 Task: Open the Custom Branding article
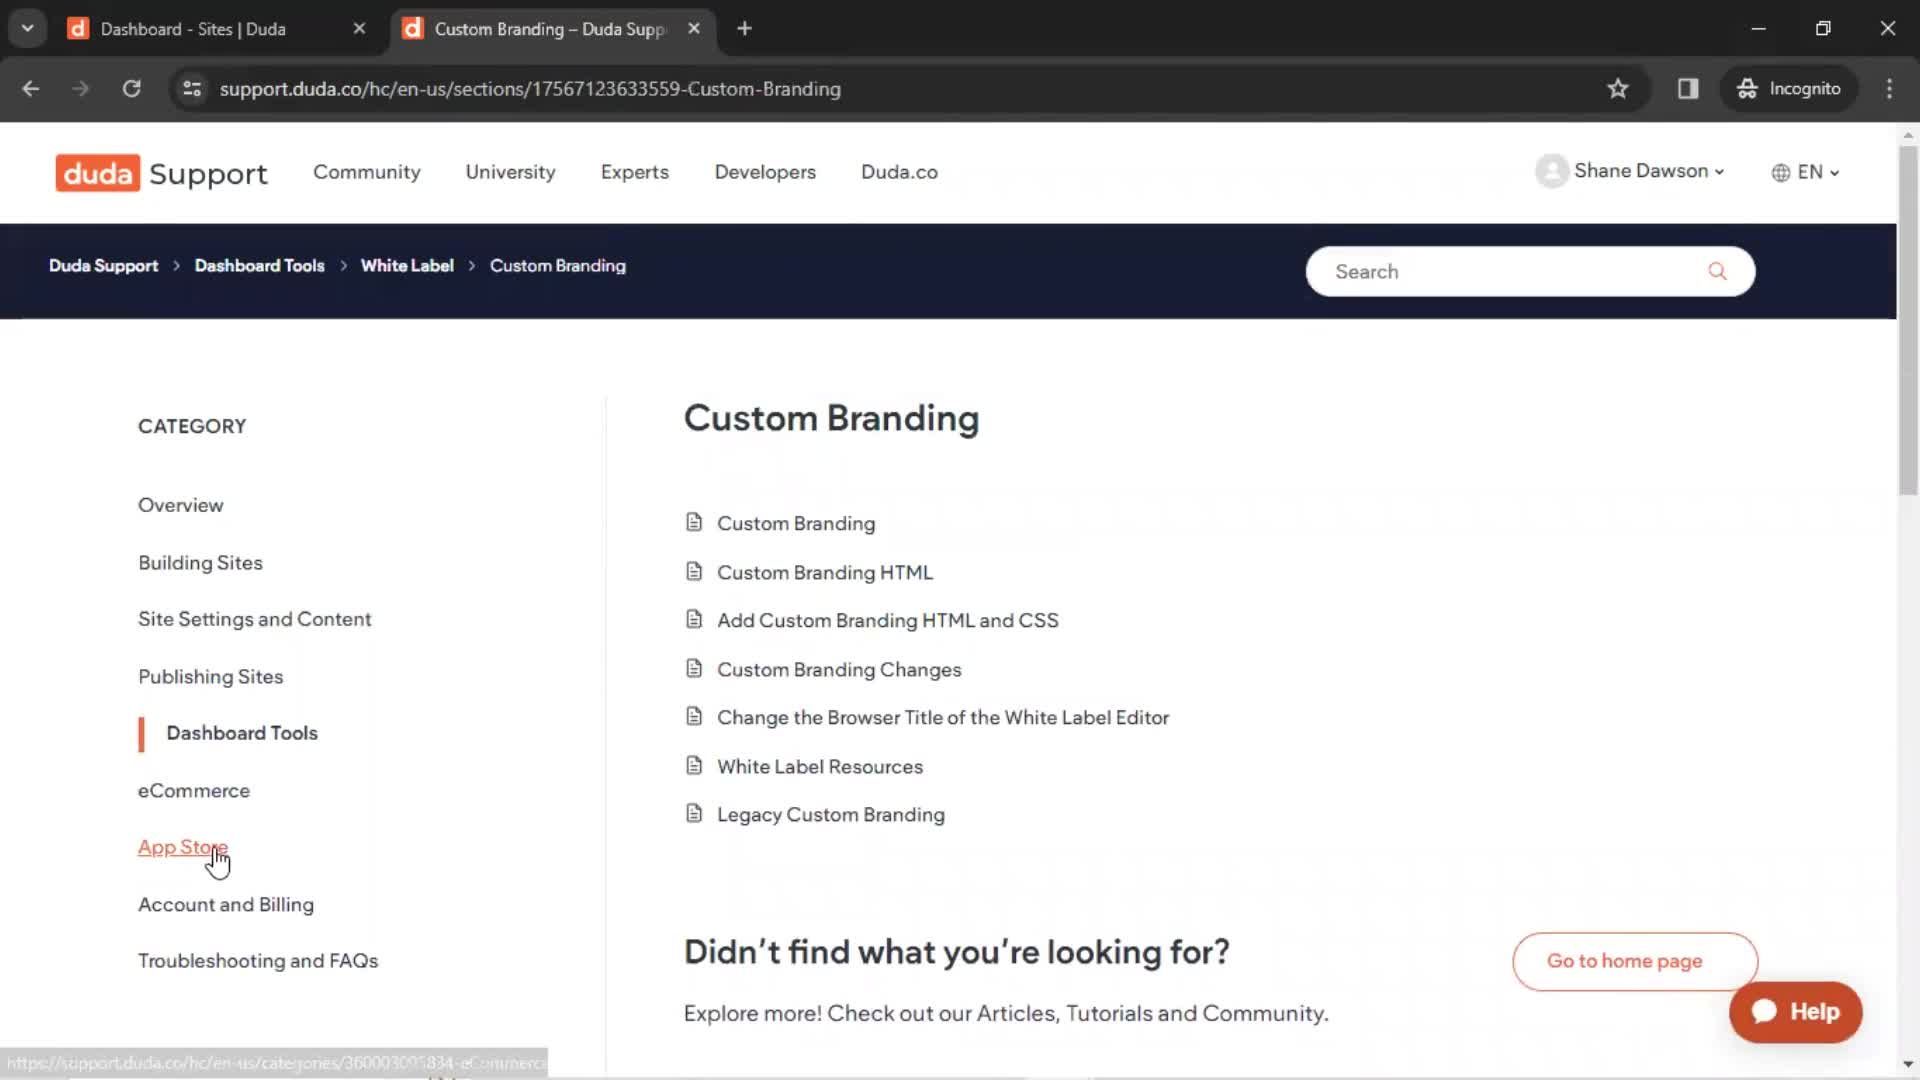[x=796, y=523]
